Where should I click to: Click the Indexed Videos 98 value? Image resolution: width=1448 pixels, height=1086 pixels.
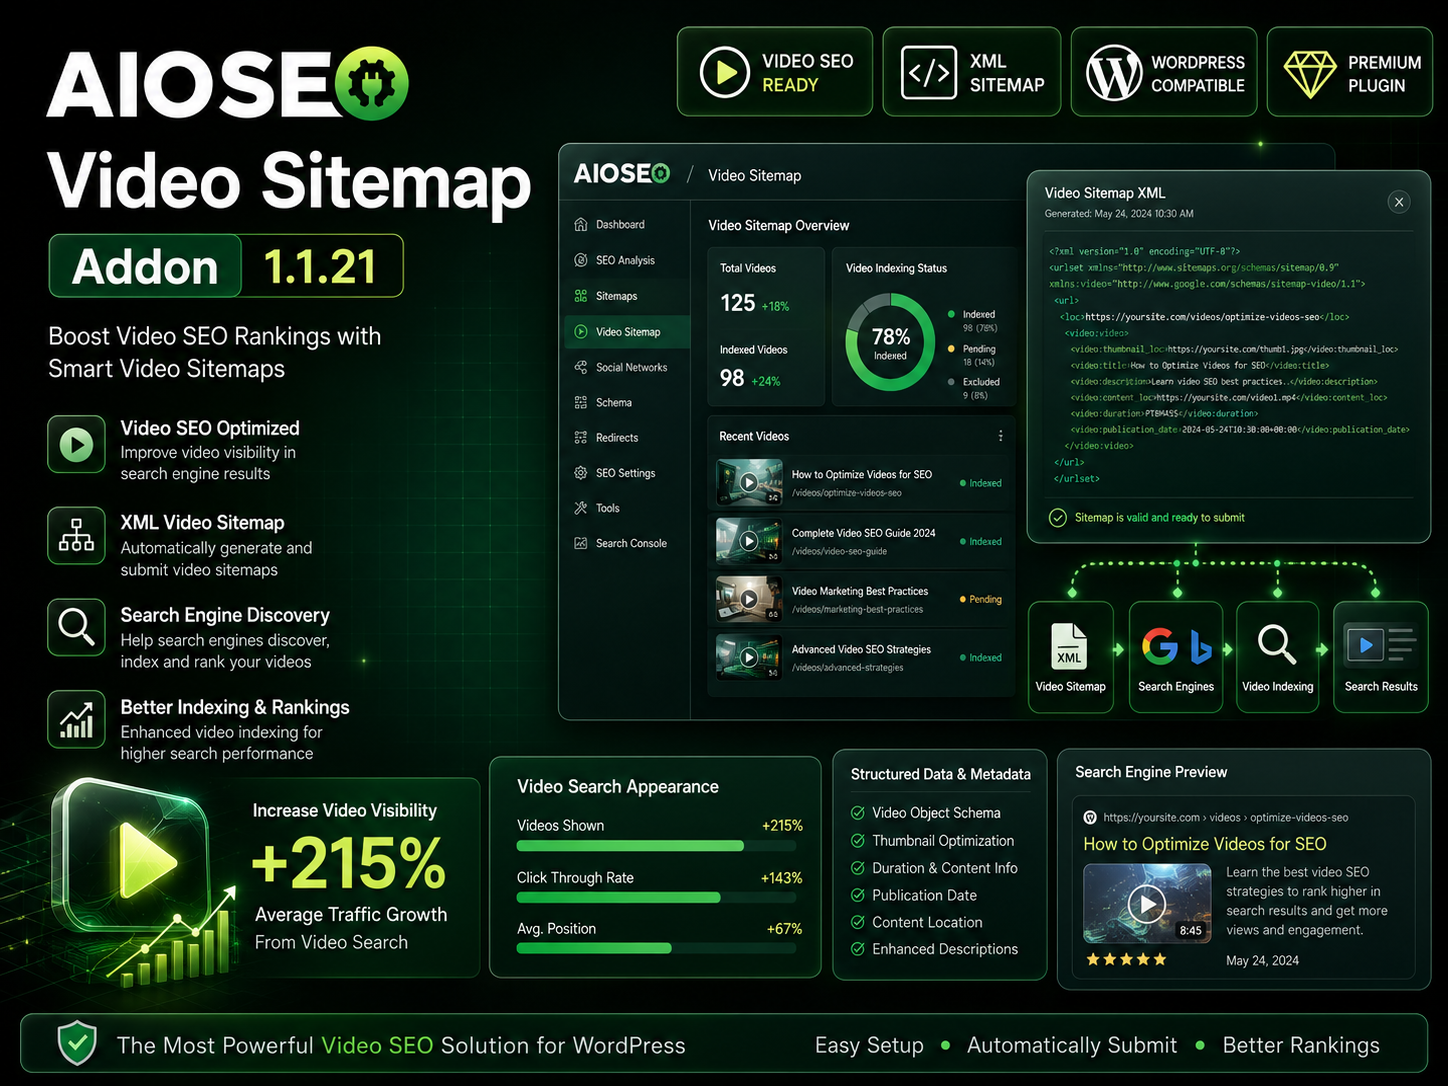pos(732,378)
